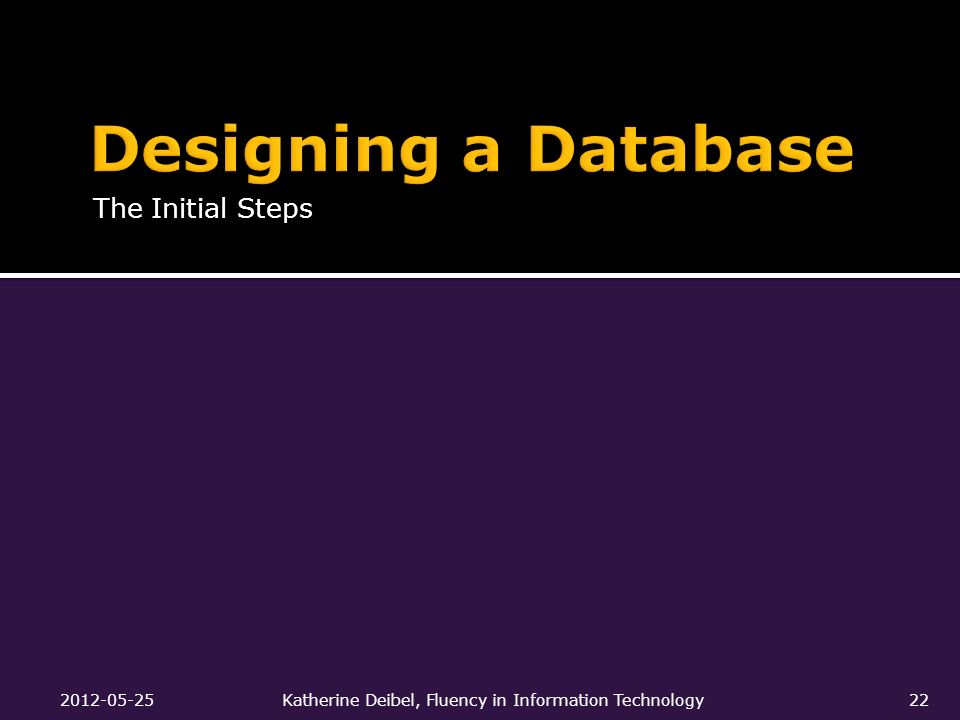The image size is (960, 720).
Task: Select the 'Katherine Deibel, Fluency in Information Technology' footer text
Action: [493, 700]
